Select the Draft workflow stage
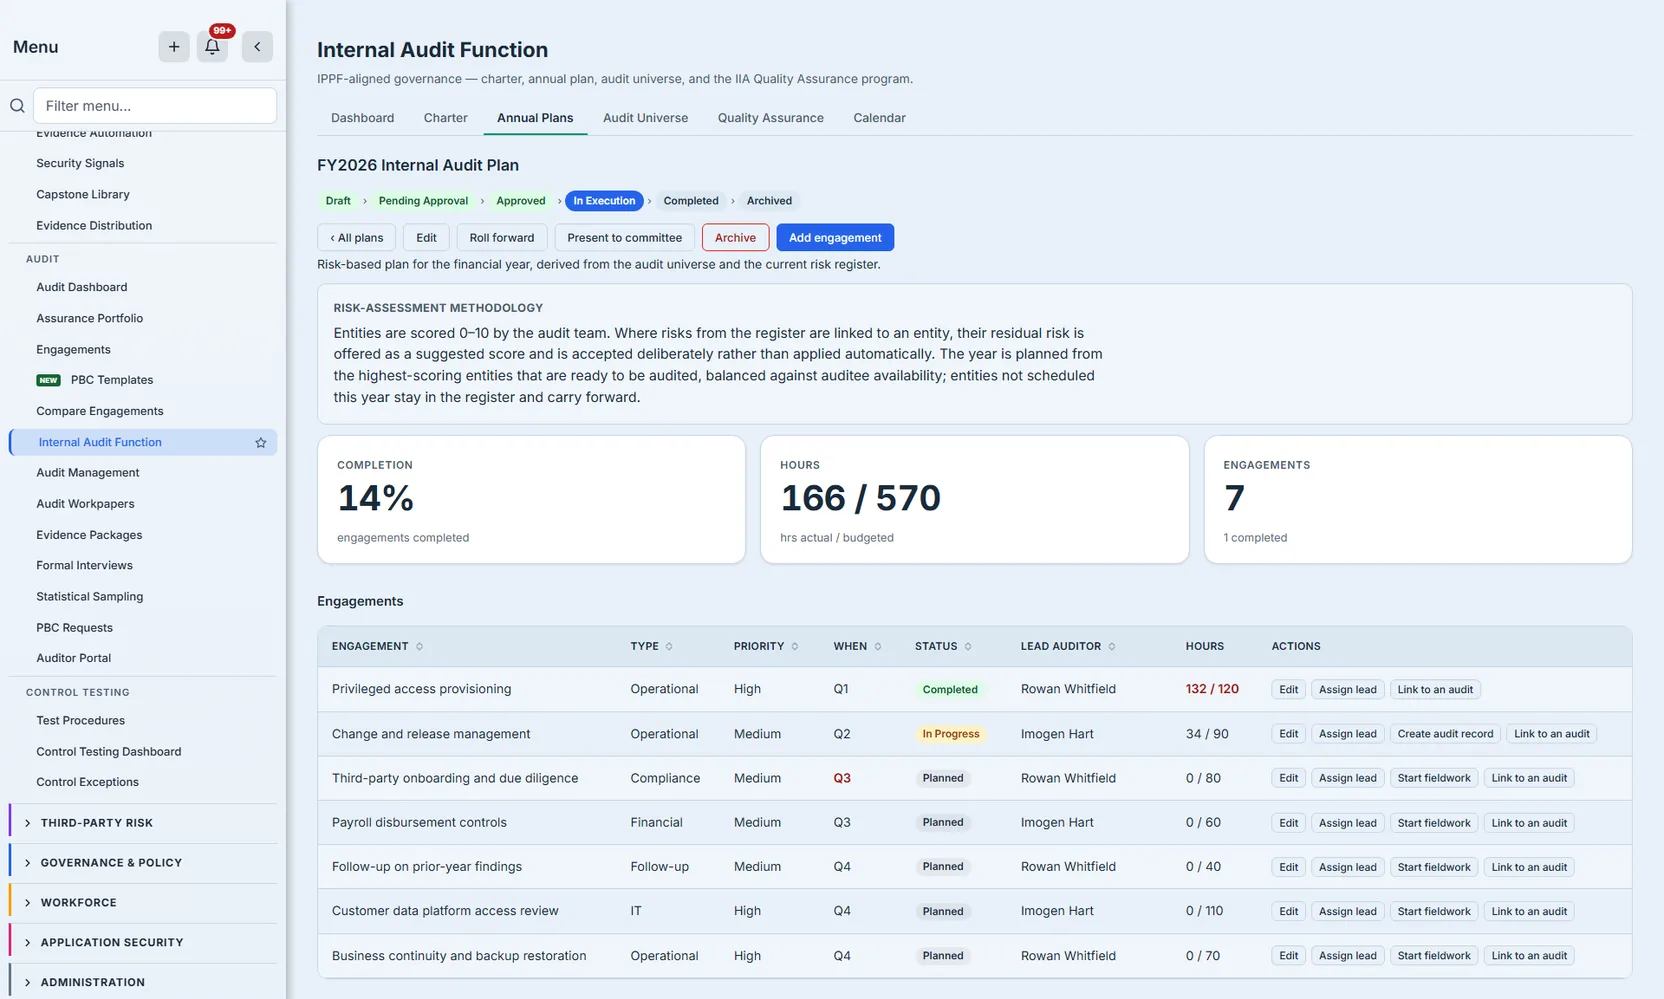1664x999 pixels. coord(338,201)
